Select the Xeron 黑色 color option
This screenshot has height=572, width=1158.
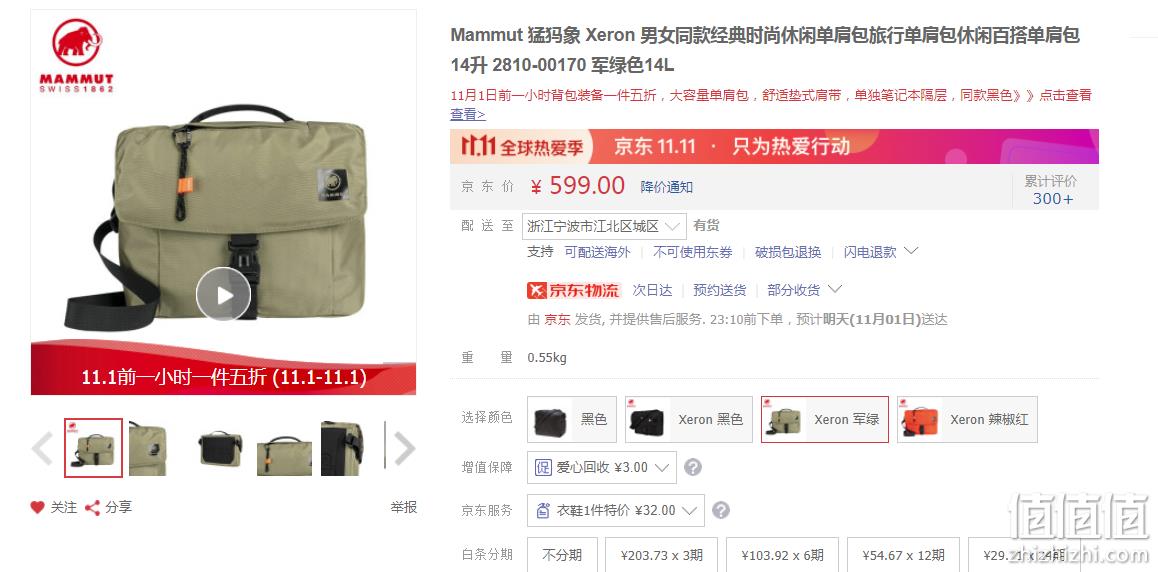click(x=688, y=419)
